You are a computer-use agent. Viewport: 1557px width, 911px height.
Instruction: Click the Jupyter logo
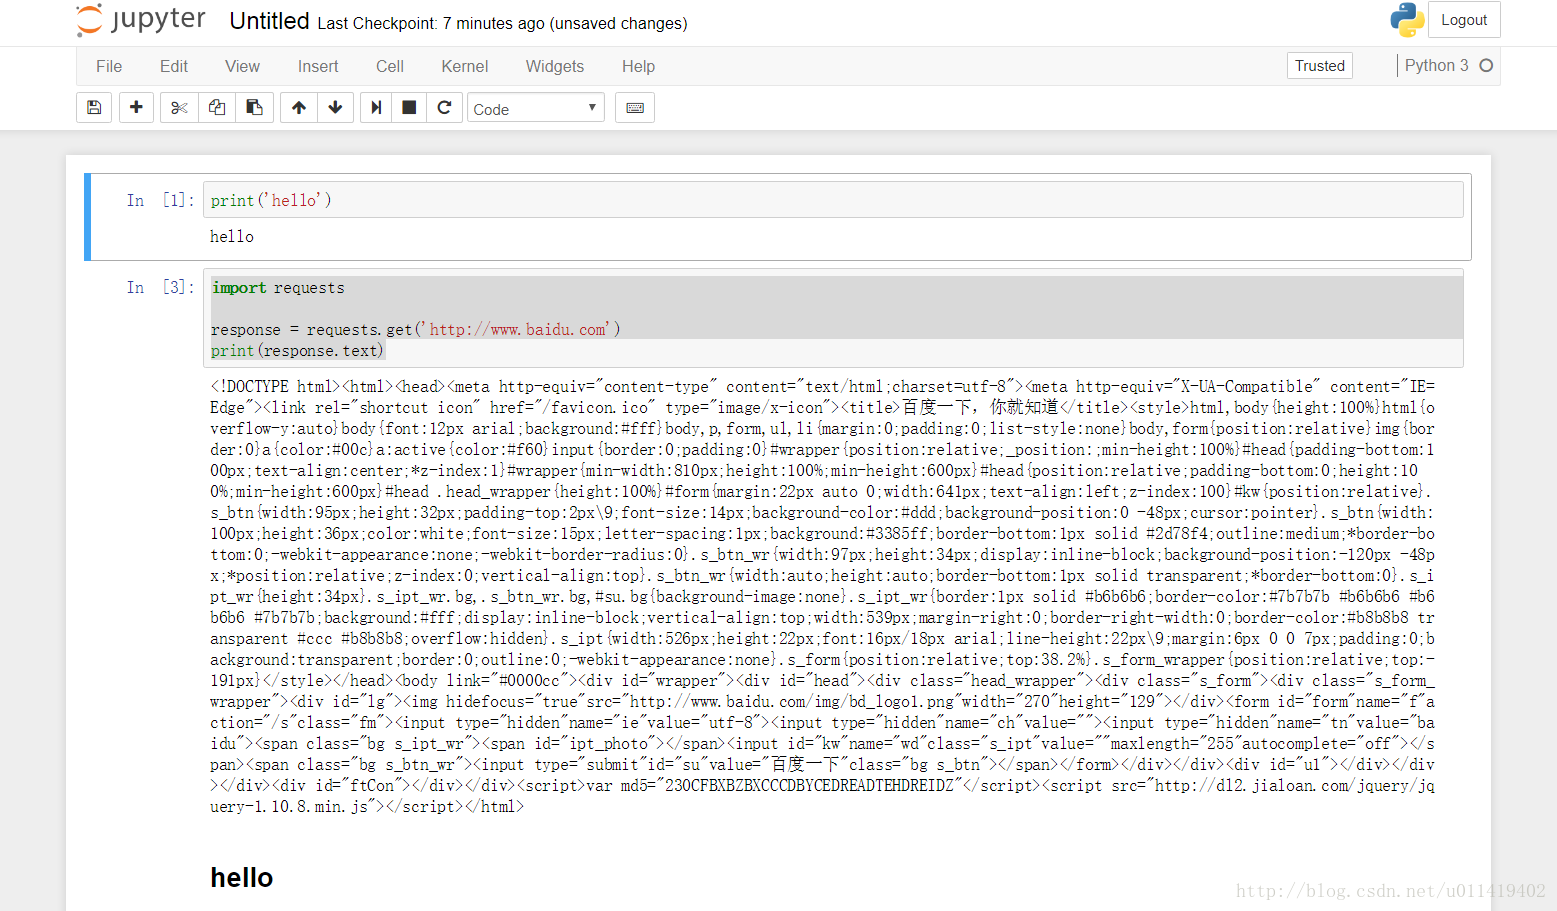tap(141, 20)
